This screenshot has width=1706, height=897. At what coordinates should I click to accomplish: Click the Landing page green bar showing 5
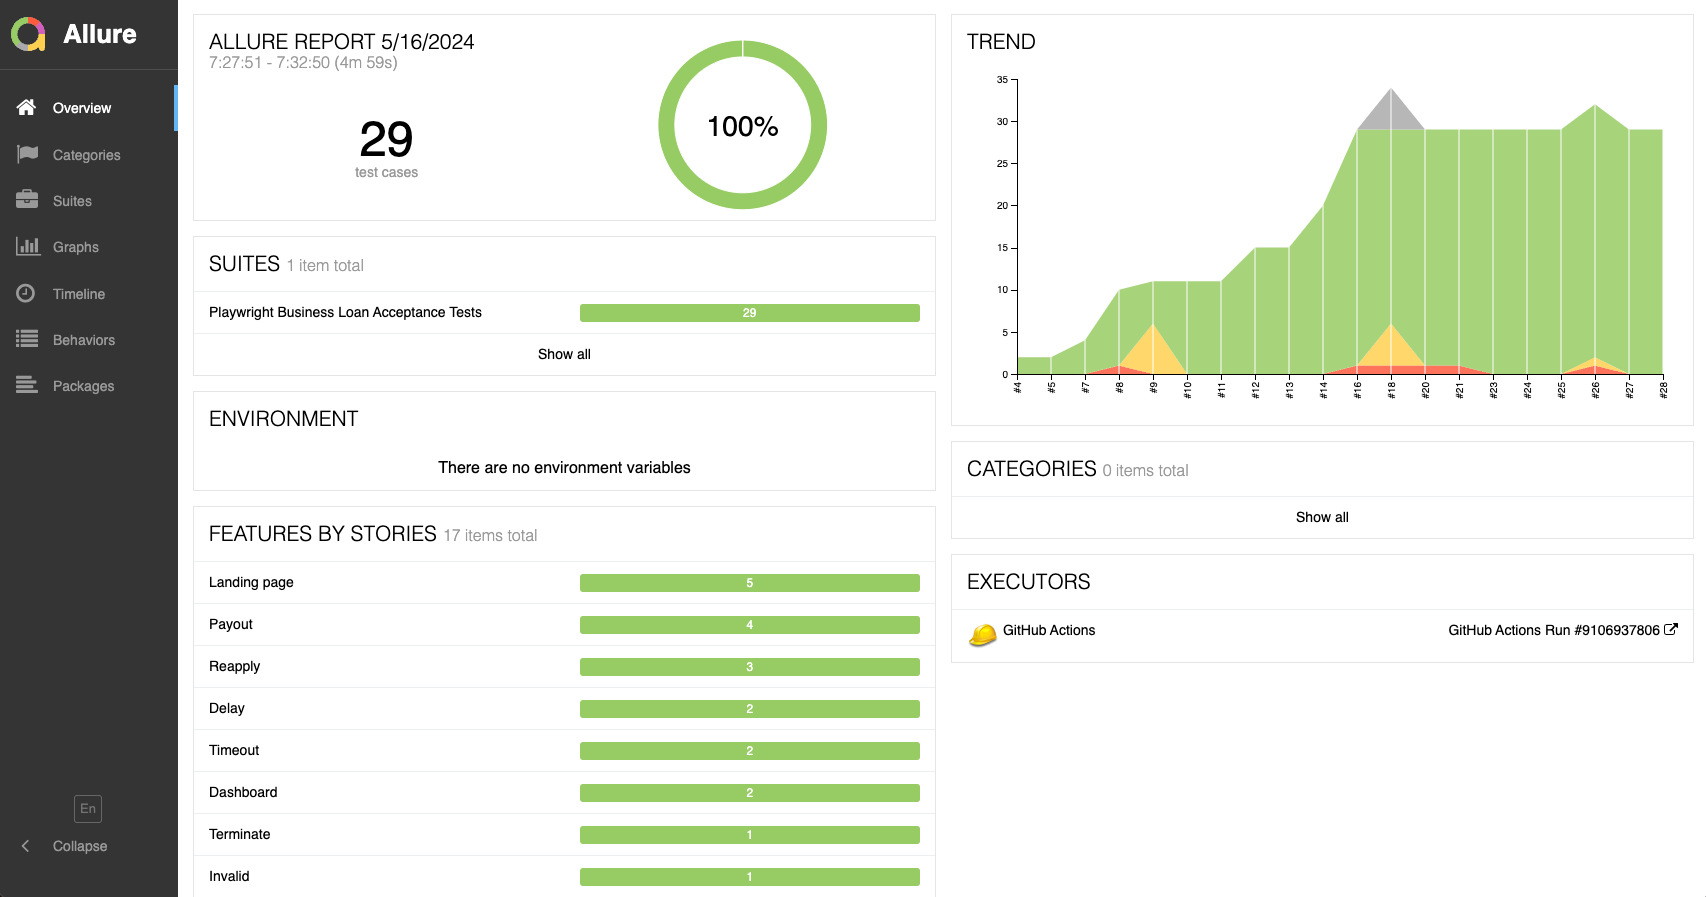click(750, 583)
